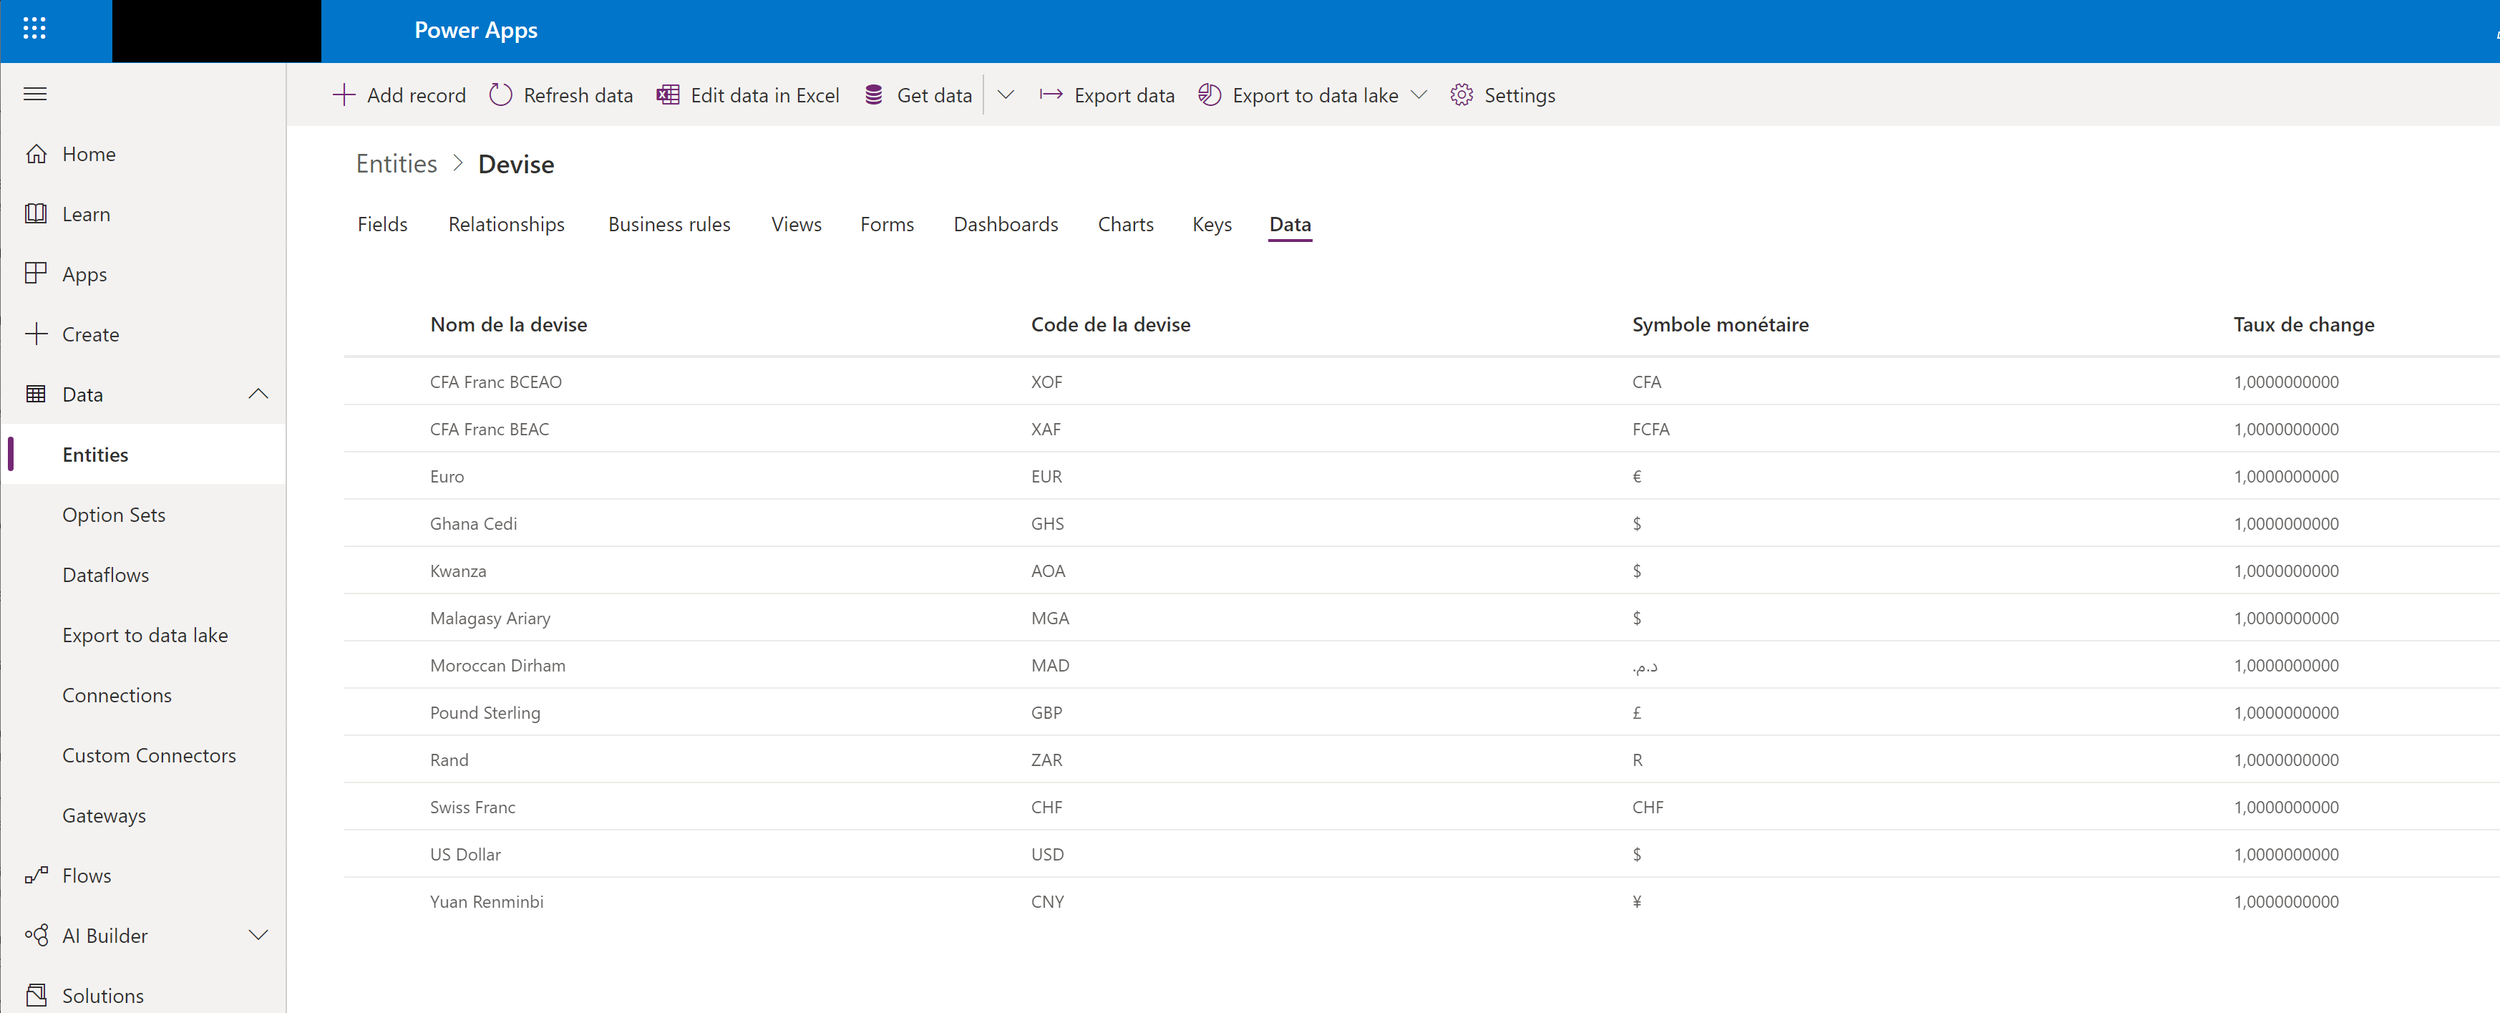
Task: Open the Business rules tab
Action: [x=670, y=224]
